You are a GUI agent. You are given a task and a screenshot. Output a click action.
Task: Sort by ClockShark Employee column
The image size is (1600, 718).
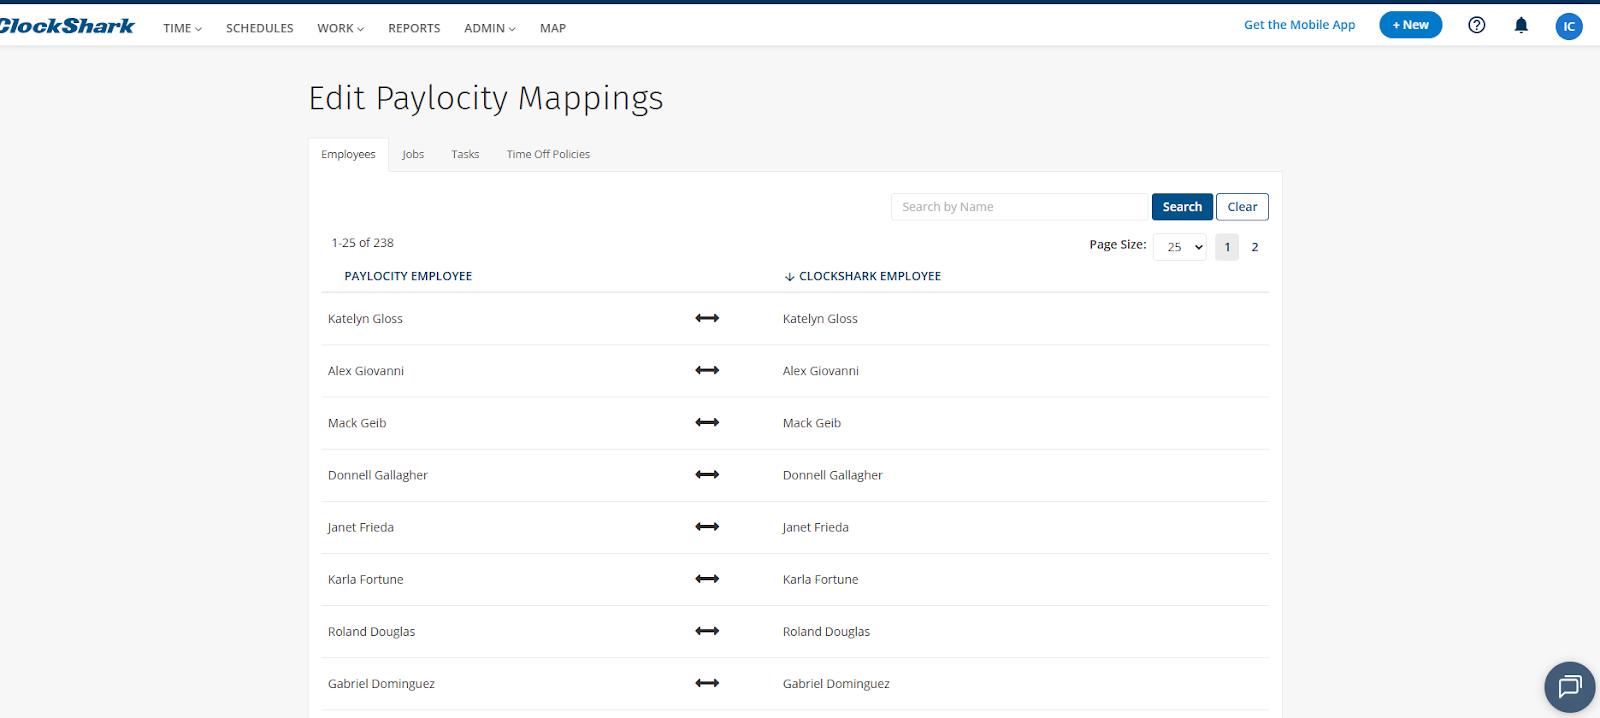coord(868,276)
